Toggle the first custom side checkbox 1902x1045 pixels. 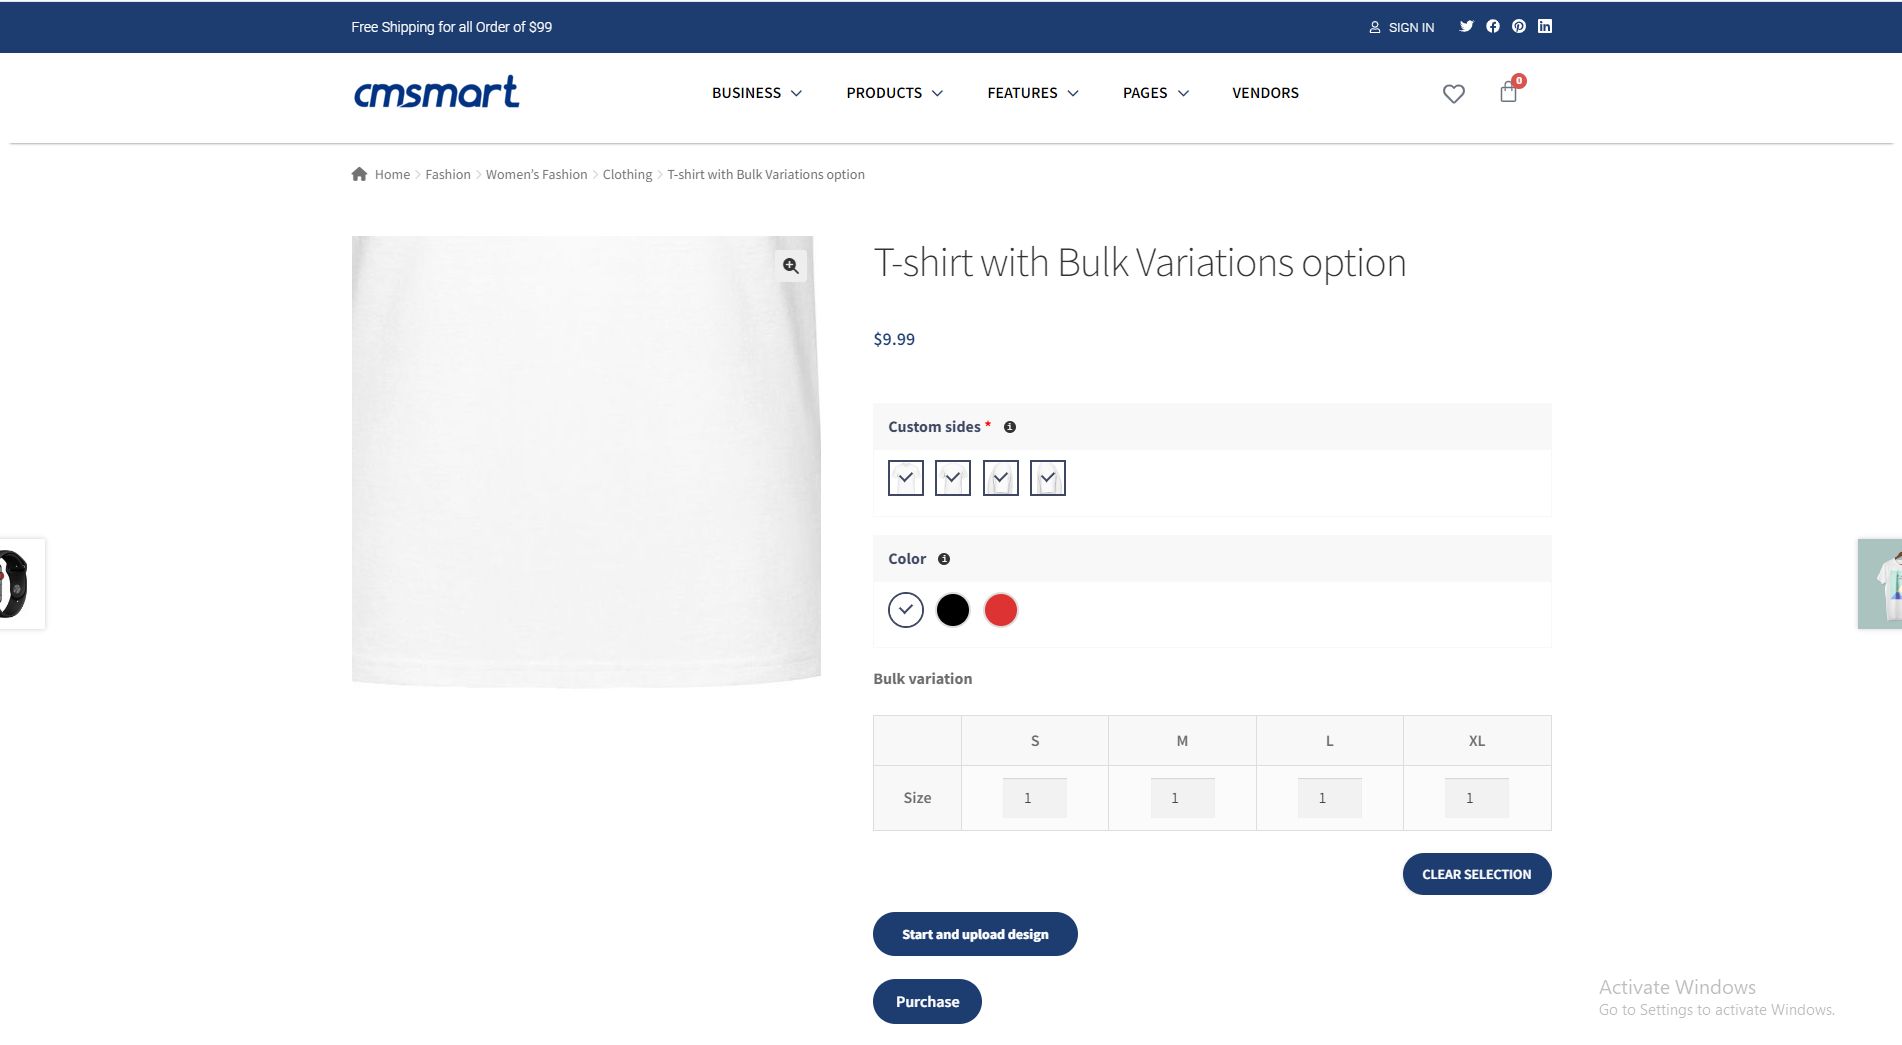[x=906, y=478]
